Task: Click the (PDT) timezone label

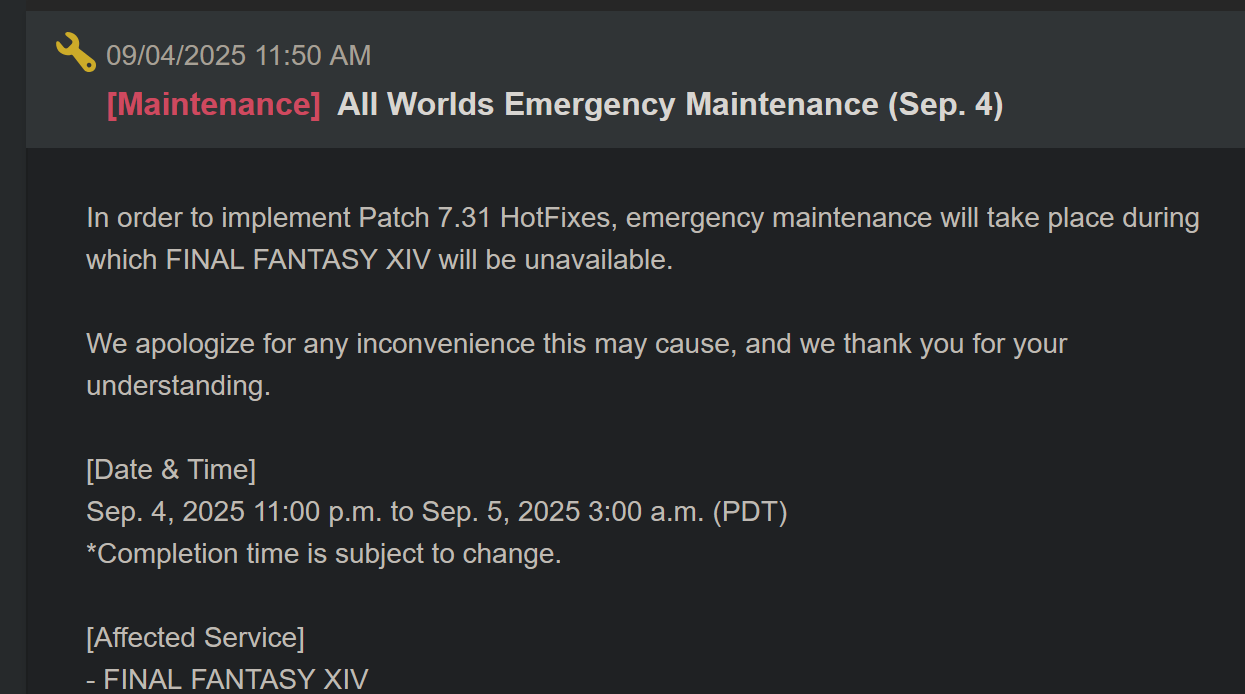Action: tap(750, 512)
